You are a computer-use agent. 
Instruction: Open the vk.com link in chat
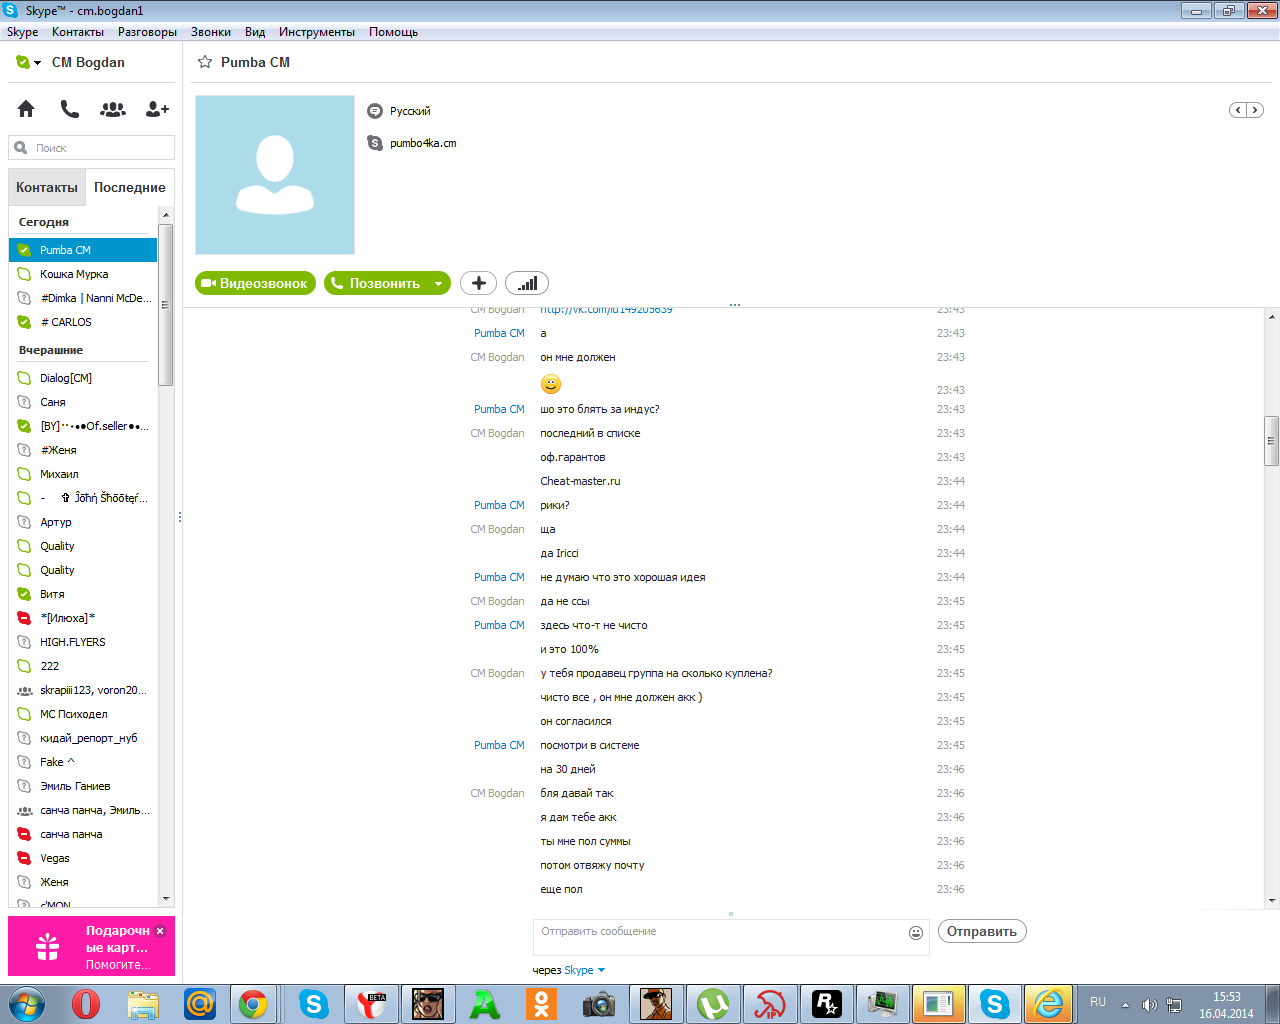(606, 311)
